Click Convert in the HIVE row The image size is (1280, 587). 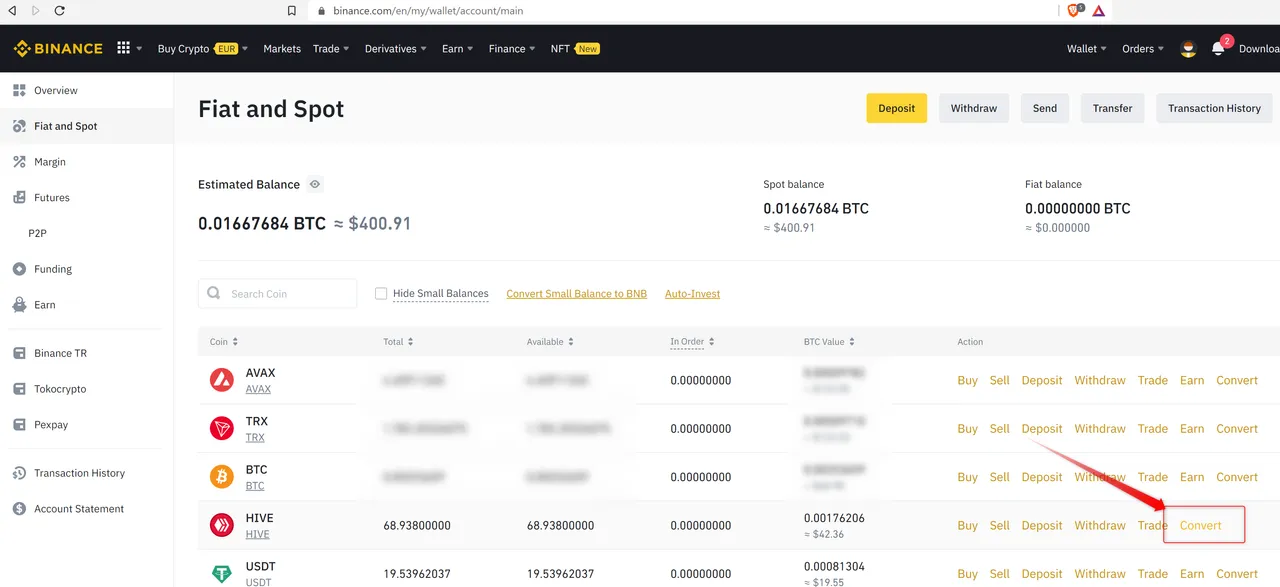click(1201, 525)
